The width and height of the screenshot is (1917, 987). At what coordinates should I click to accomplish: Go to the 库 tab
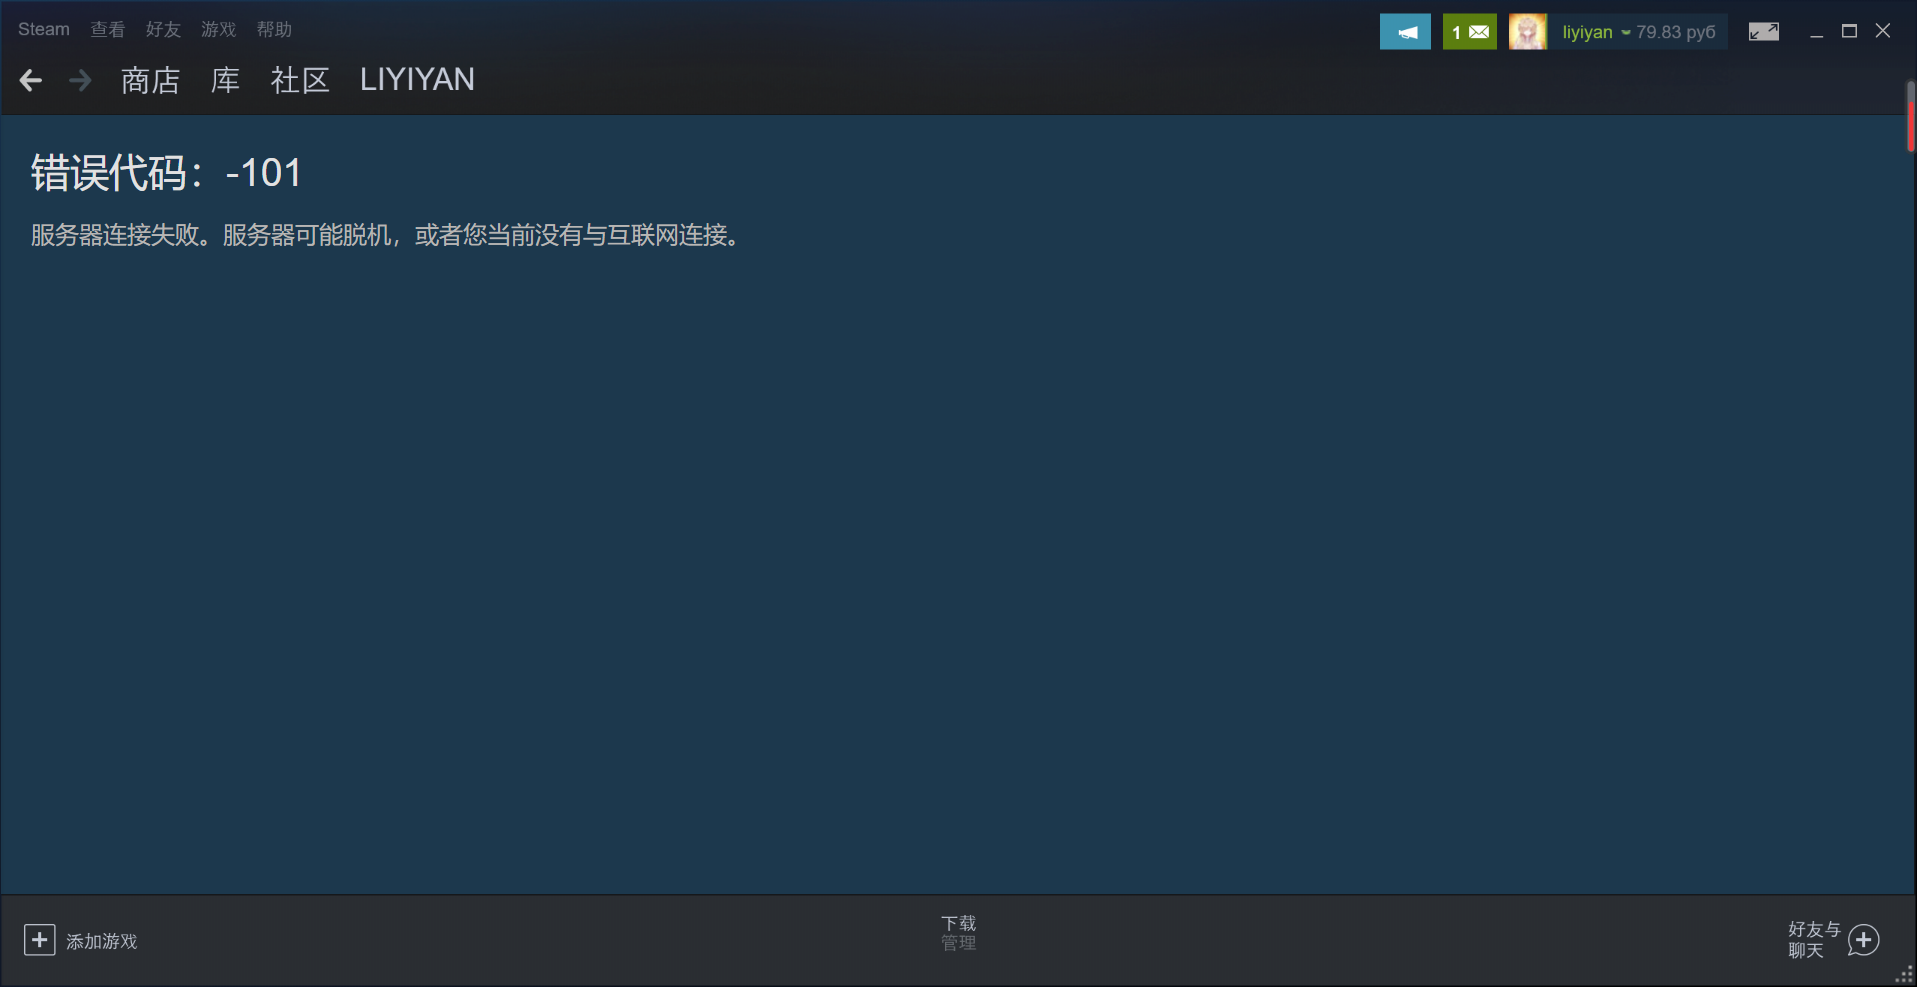tap(225, 80)
